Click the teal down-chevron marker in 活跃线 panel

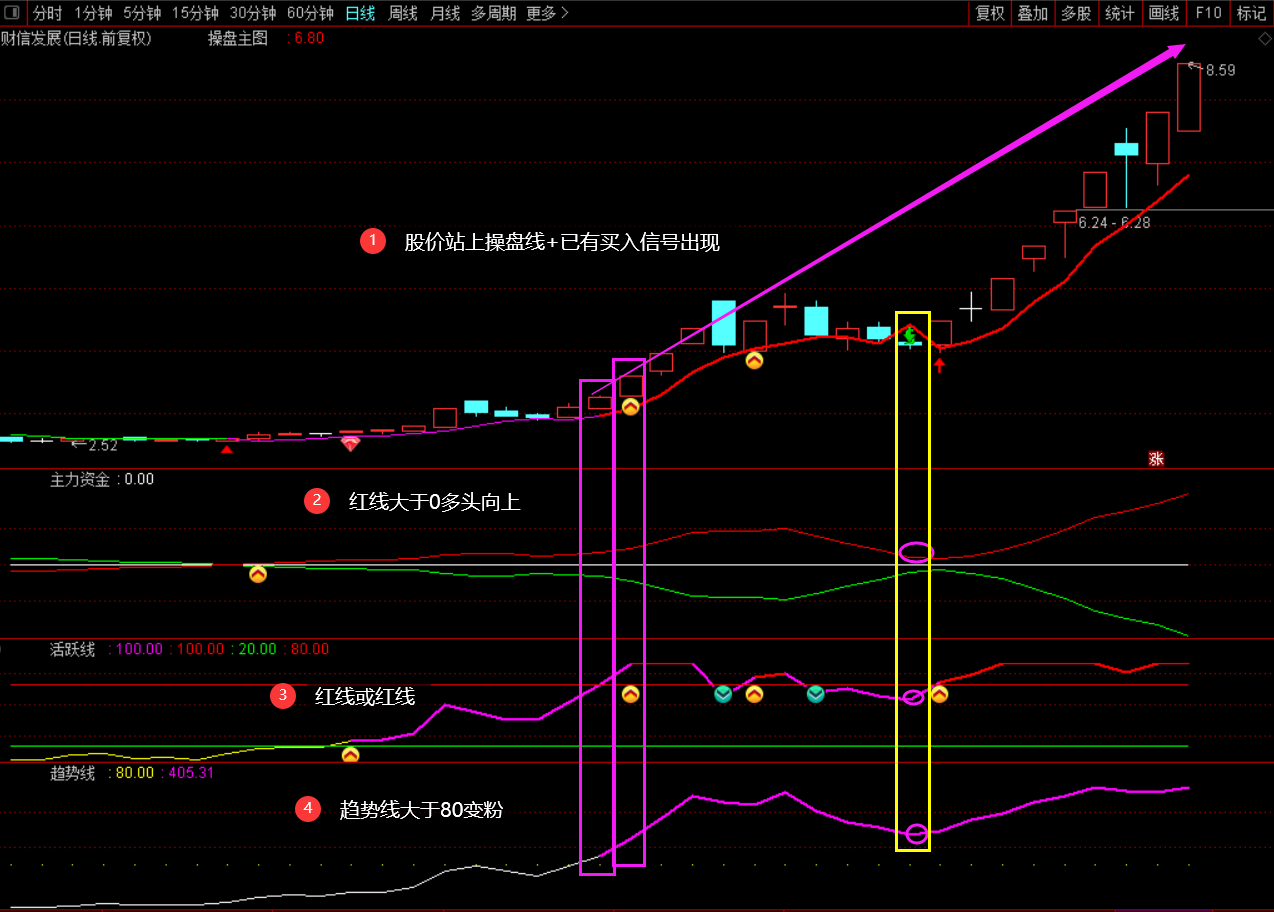pos(723,694)
